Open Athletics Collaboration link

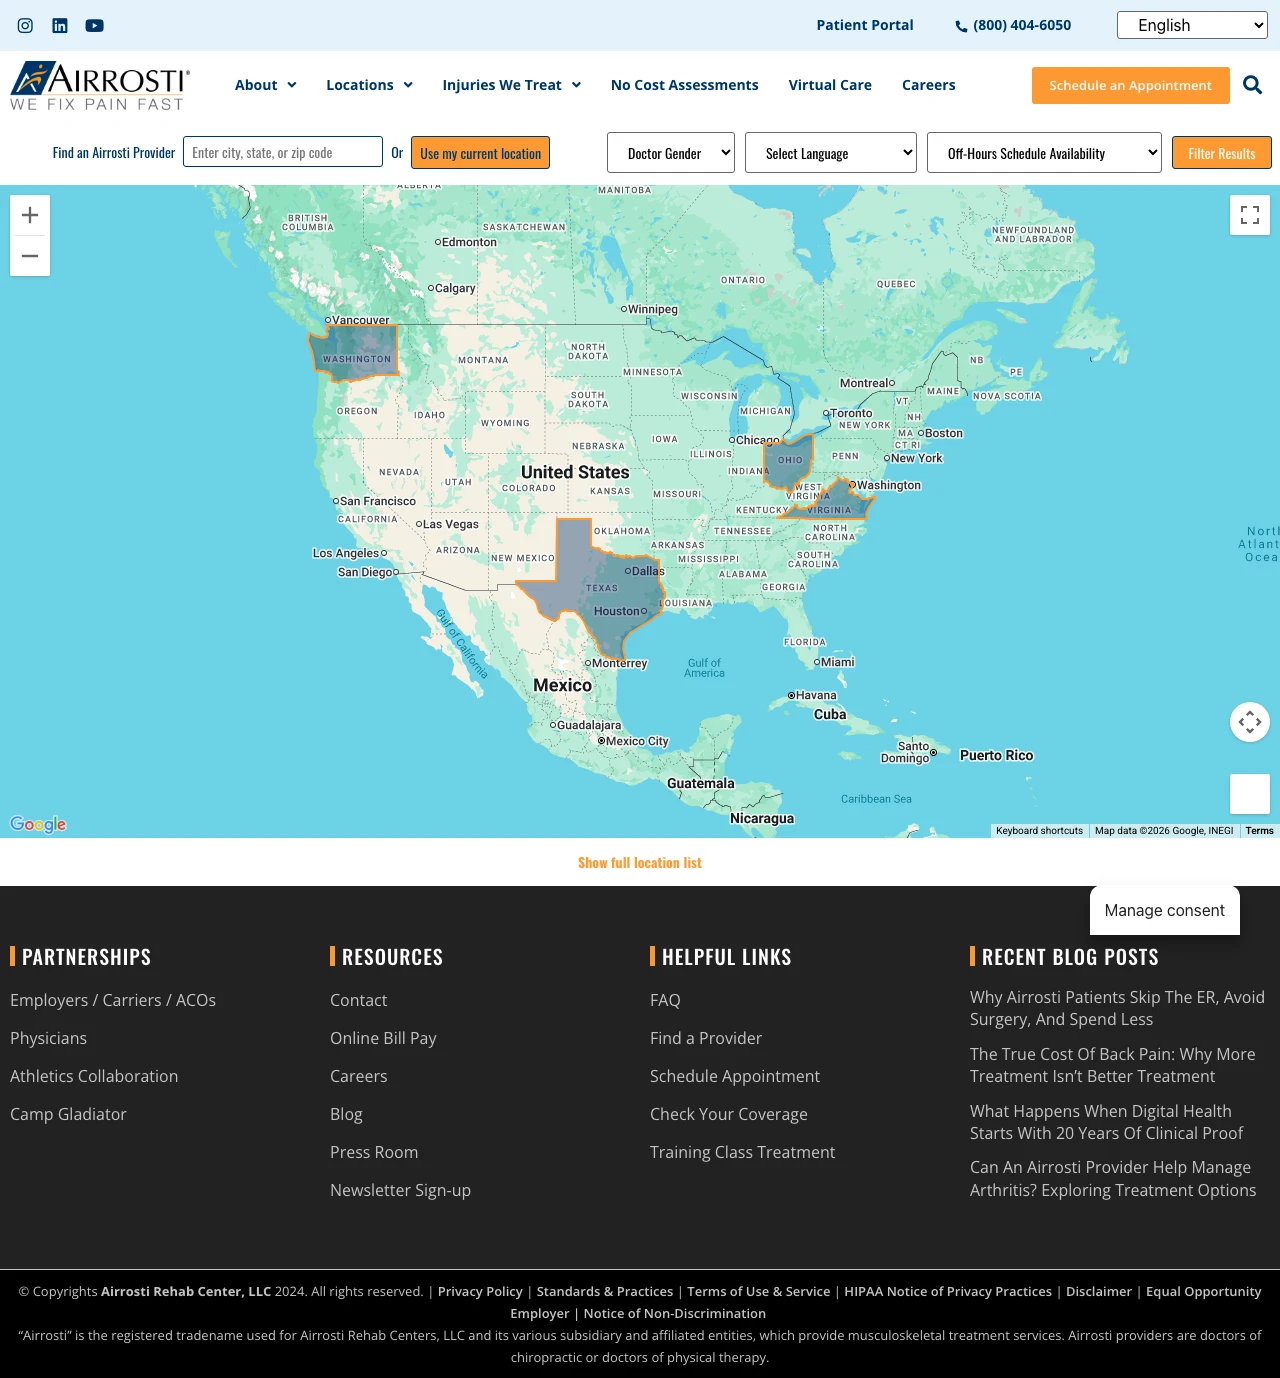point(94,1076)
